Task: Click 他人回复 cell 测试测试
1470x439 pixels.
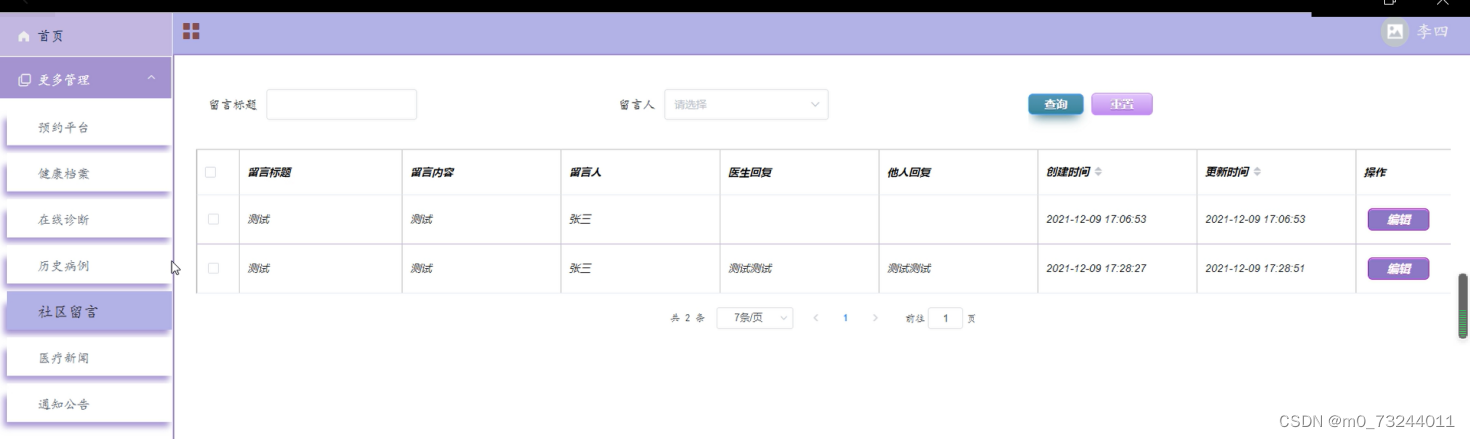Action: click(909, 268)
